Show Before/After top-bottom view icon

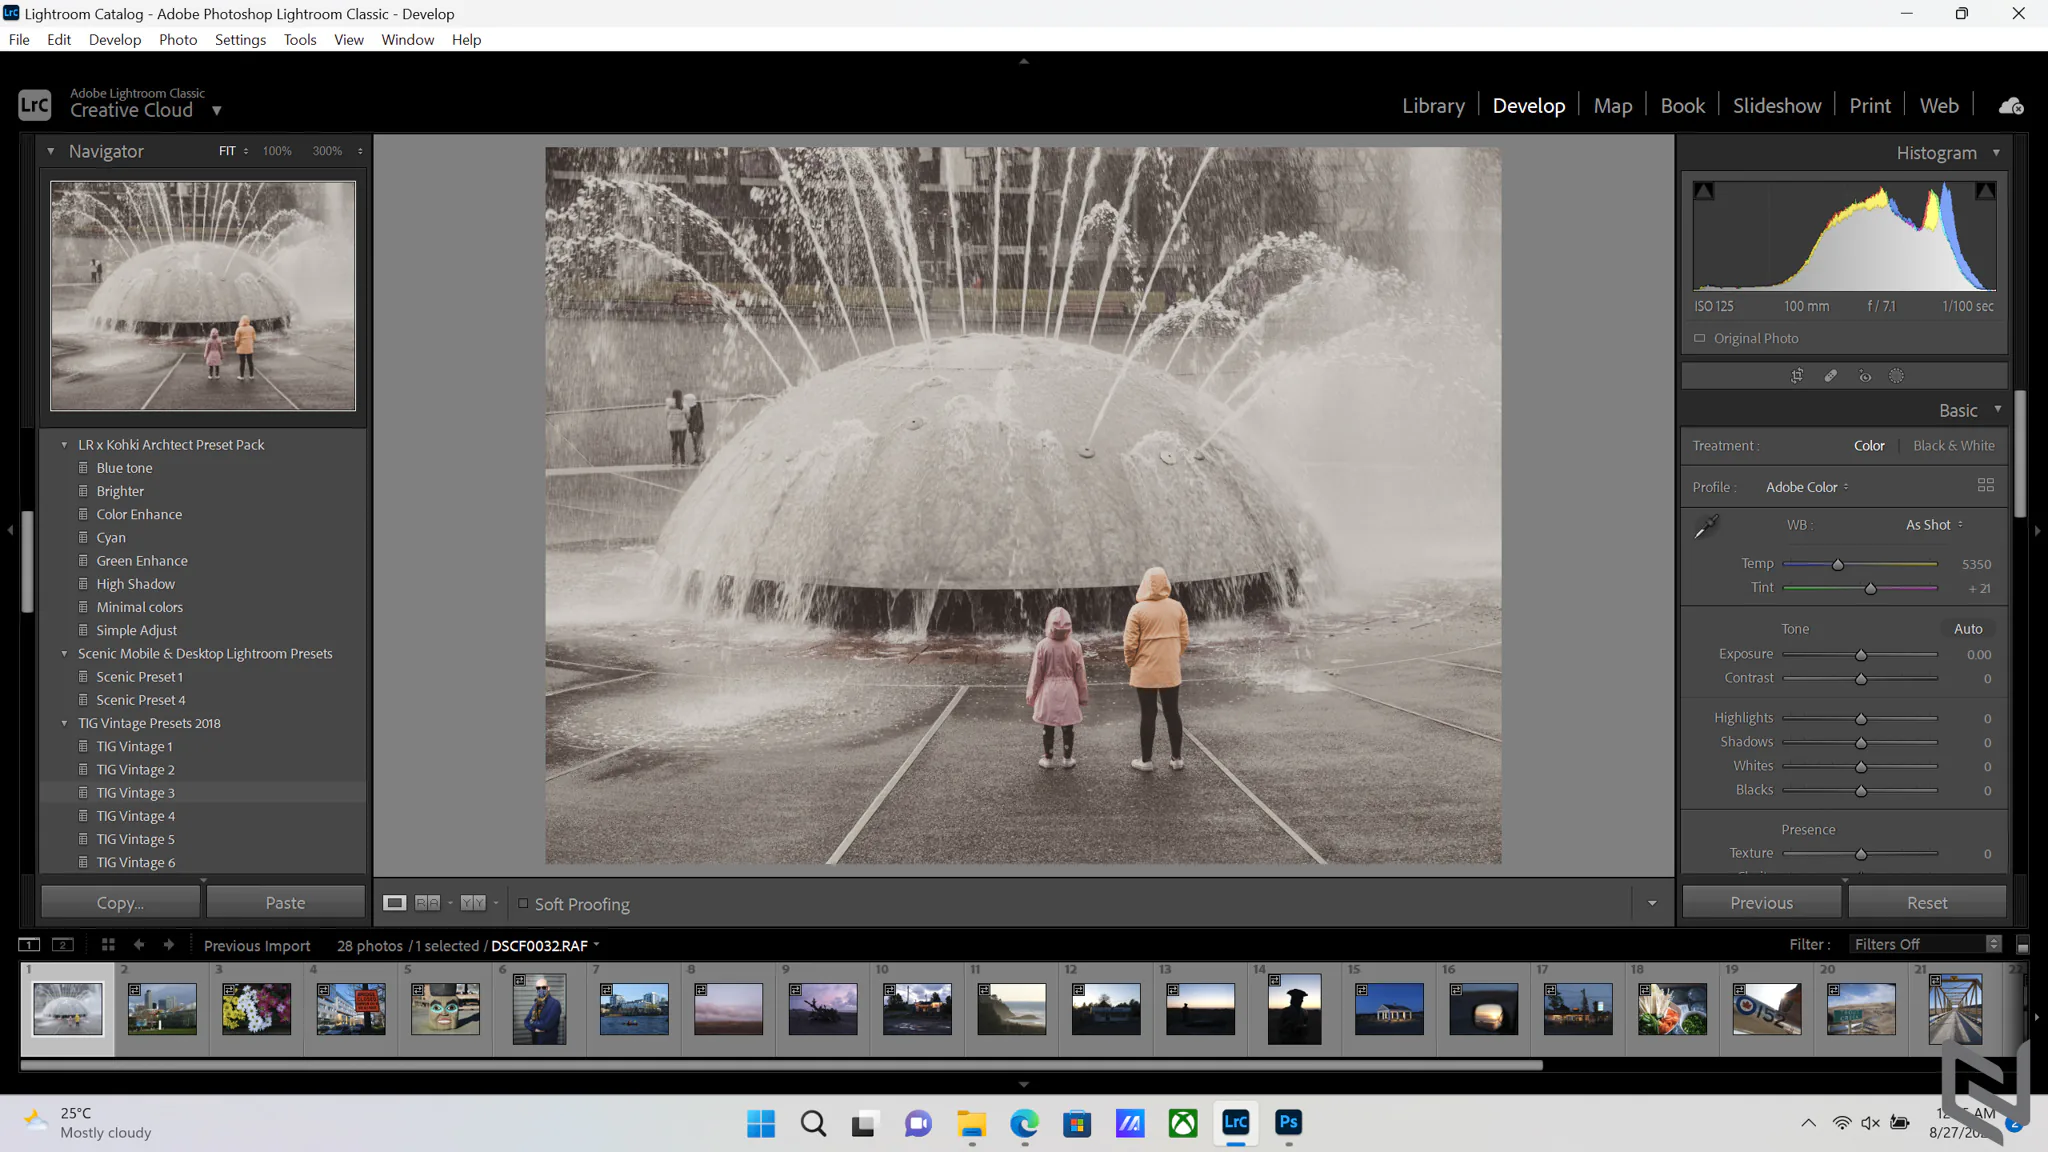tap(473, 903)
